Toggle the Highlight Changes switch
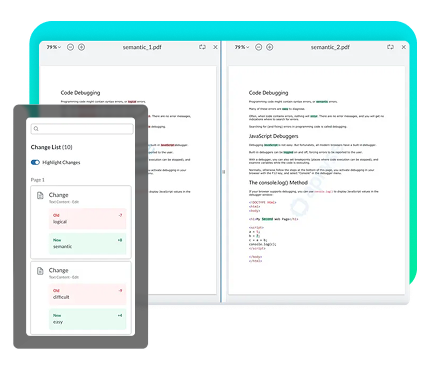 point(35,162)
